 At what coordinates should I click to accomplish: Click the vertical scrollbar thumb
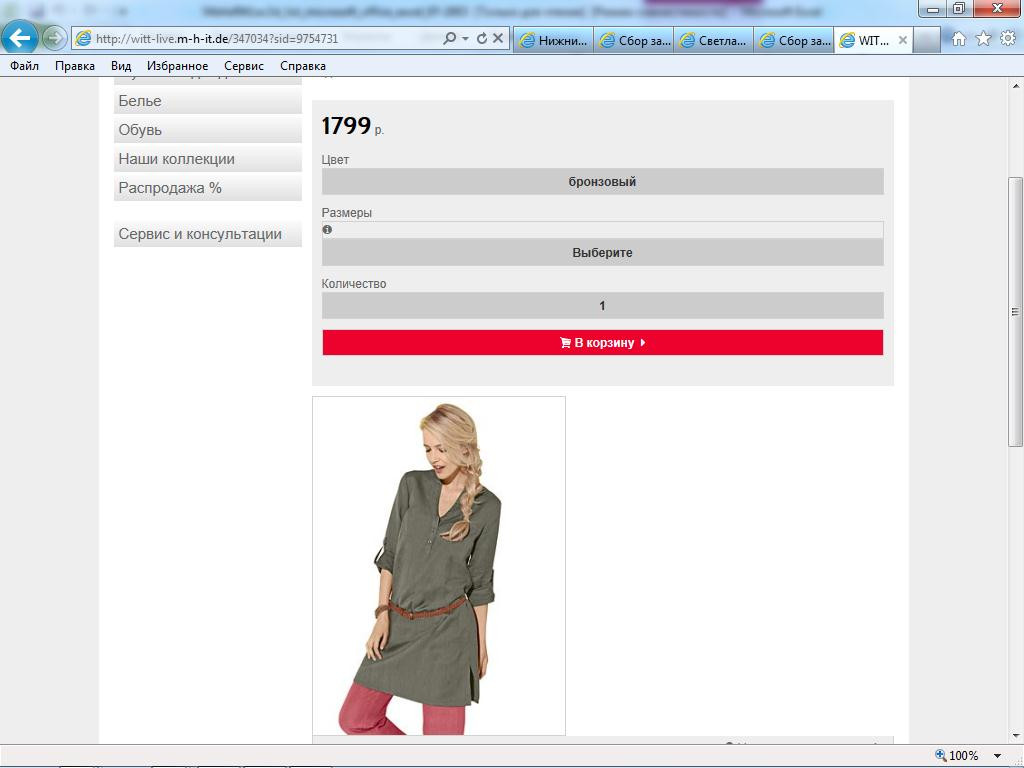tap(1015, 312)
